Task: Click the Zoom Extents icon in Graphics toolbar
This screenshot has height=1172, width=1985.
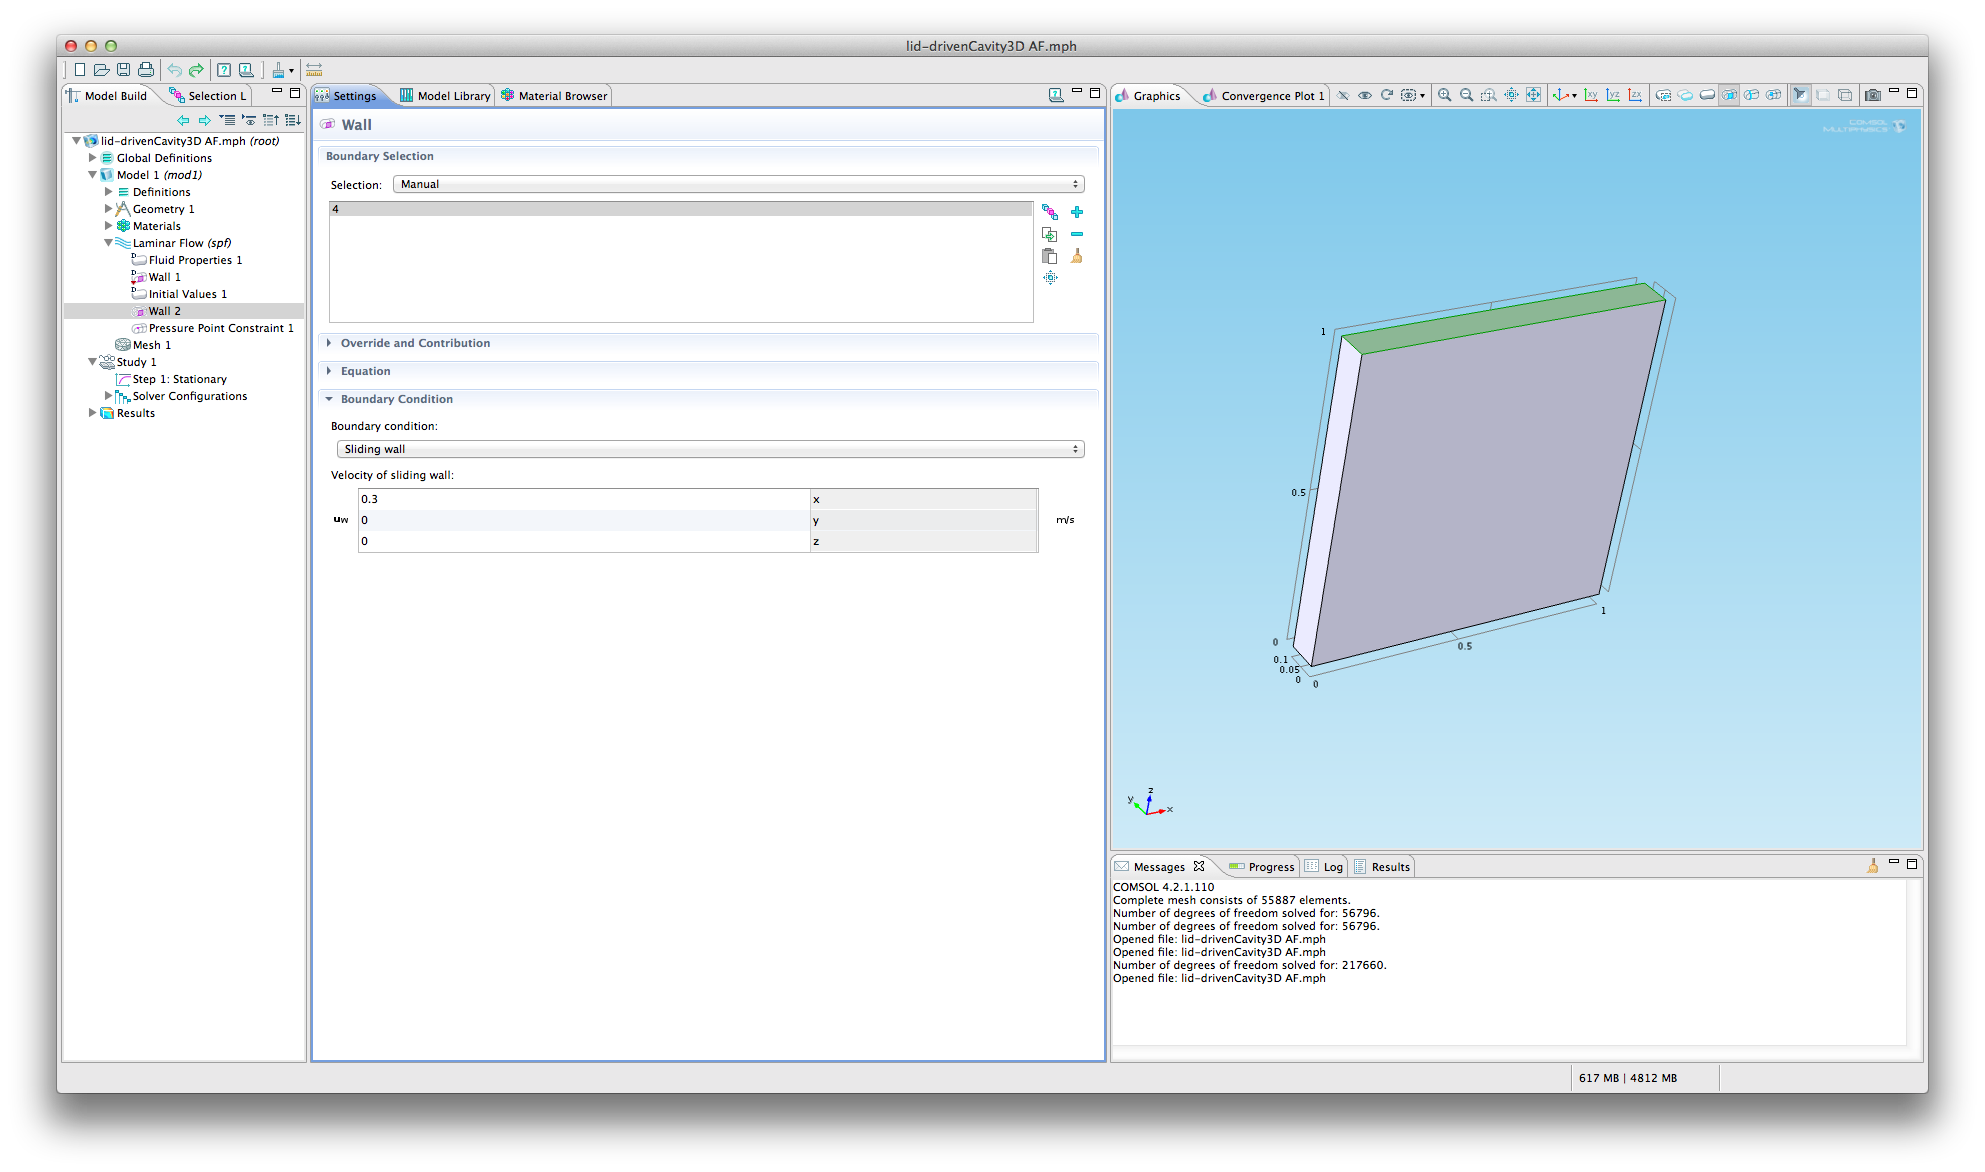Action: tap(1533, 96)
